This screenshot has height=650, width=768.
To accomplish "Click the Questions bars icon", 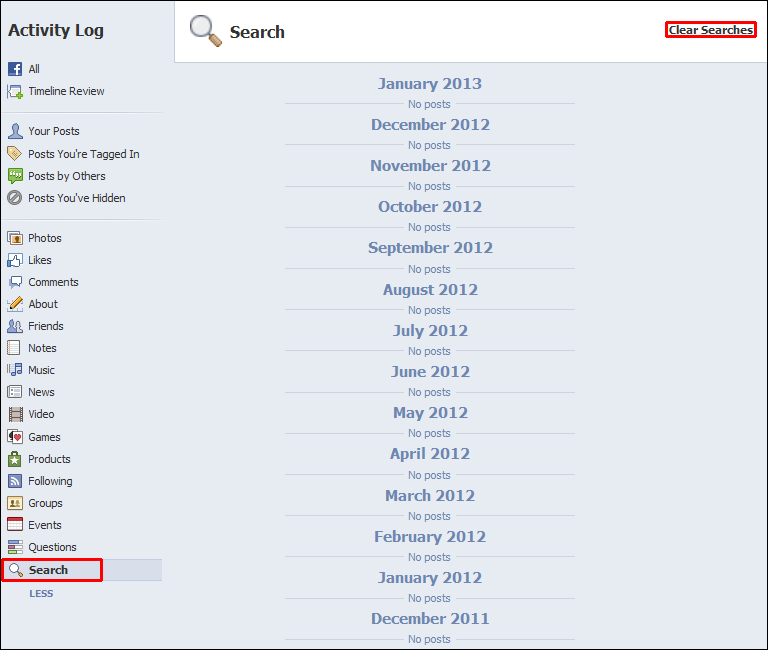I will point(15,547).
